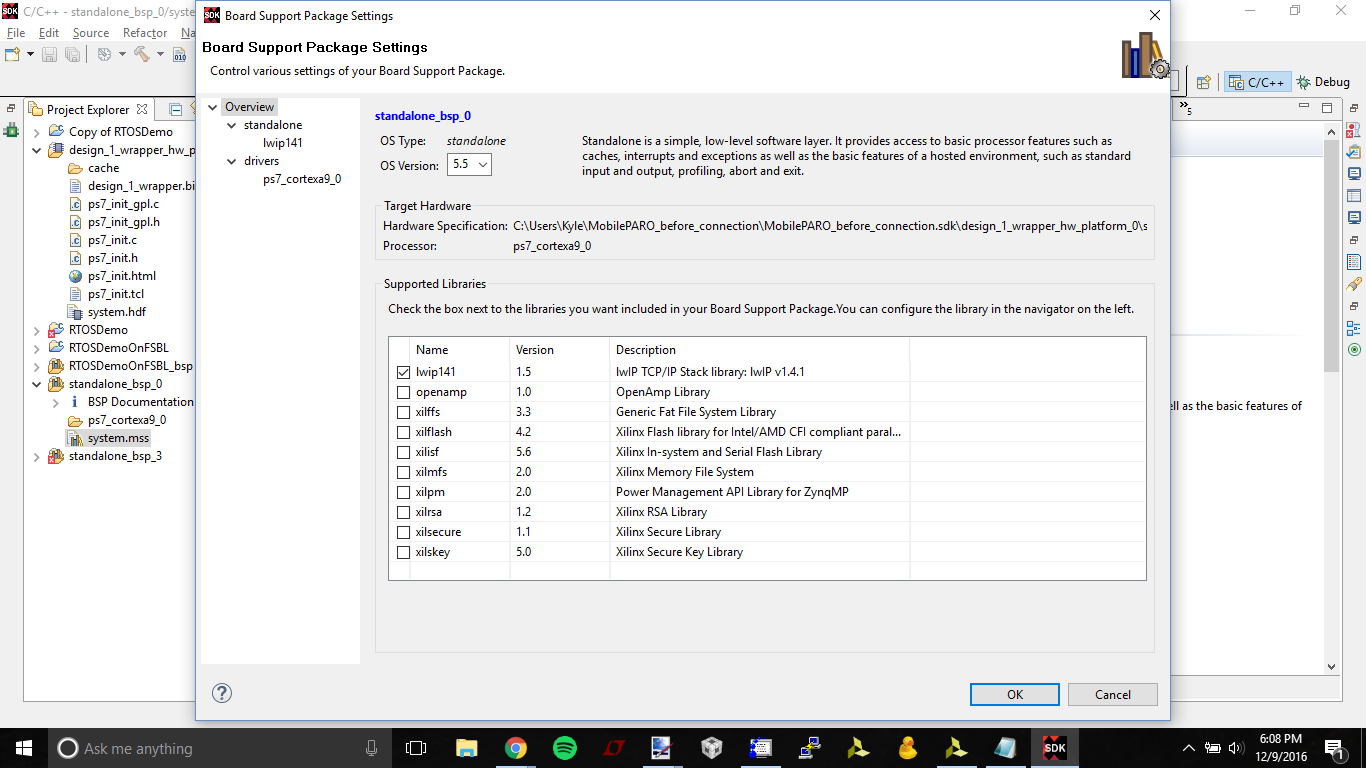1366x768 pixels.
Task: Collapse the Overview tree node
Action: (212, 107)
